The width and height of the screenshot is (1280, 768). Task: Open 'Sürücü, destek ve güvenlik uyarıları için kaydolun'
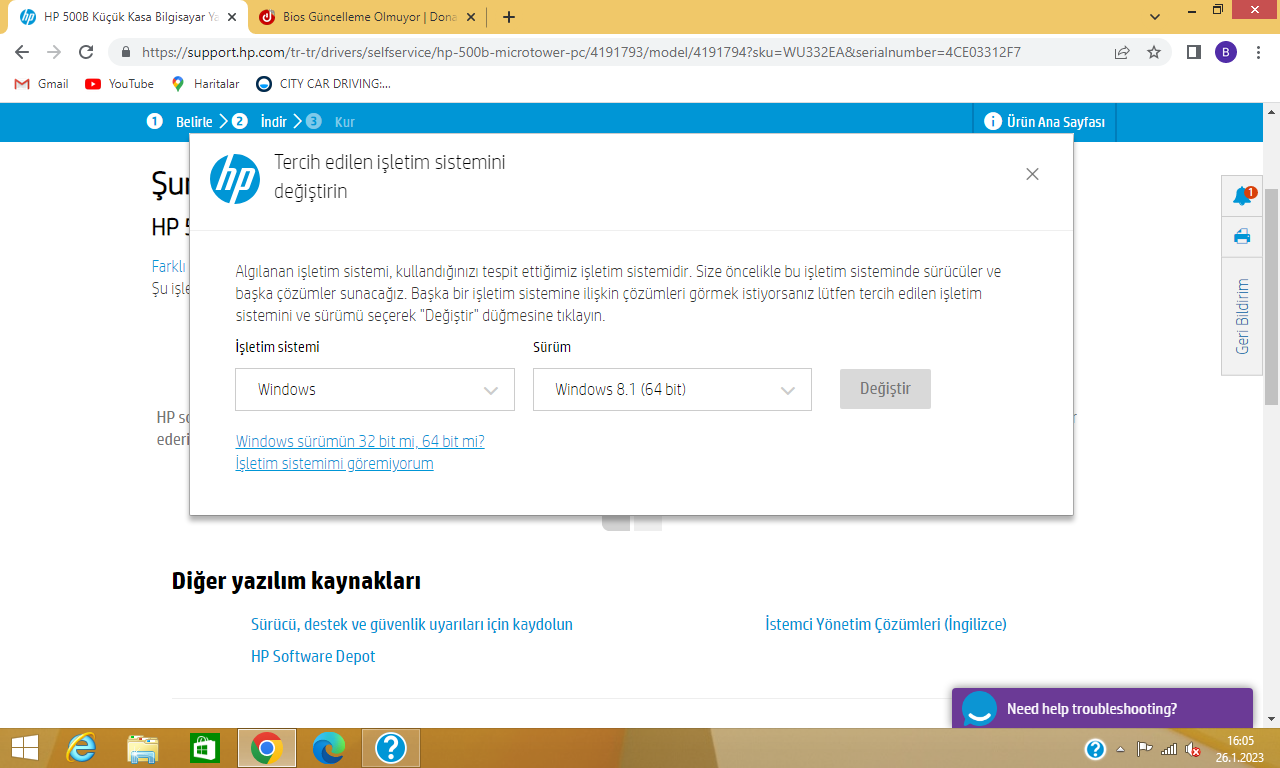[412, 624]
